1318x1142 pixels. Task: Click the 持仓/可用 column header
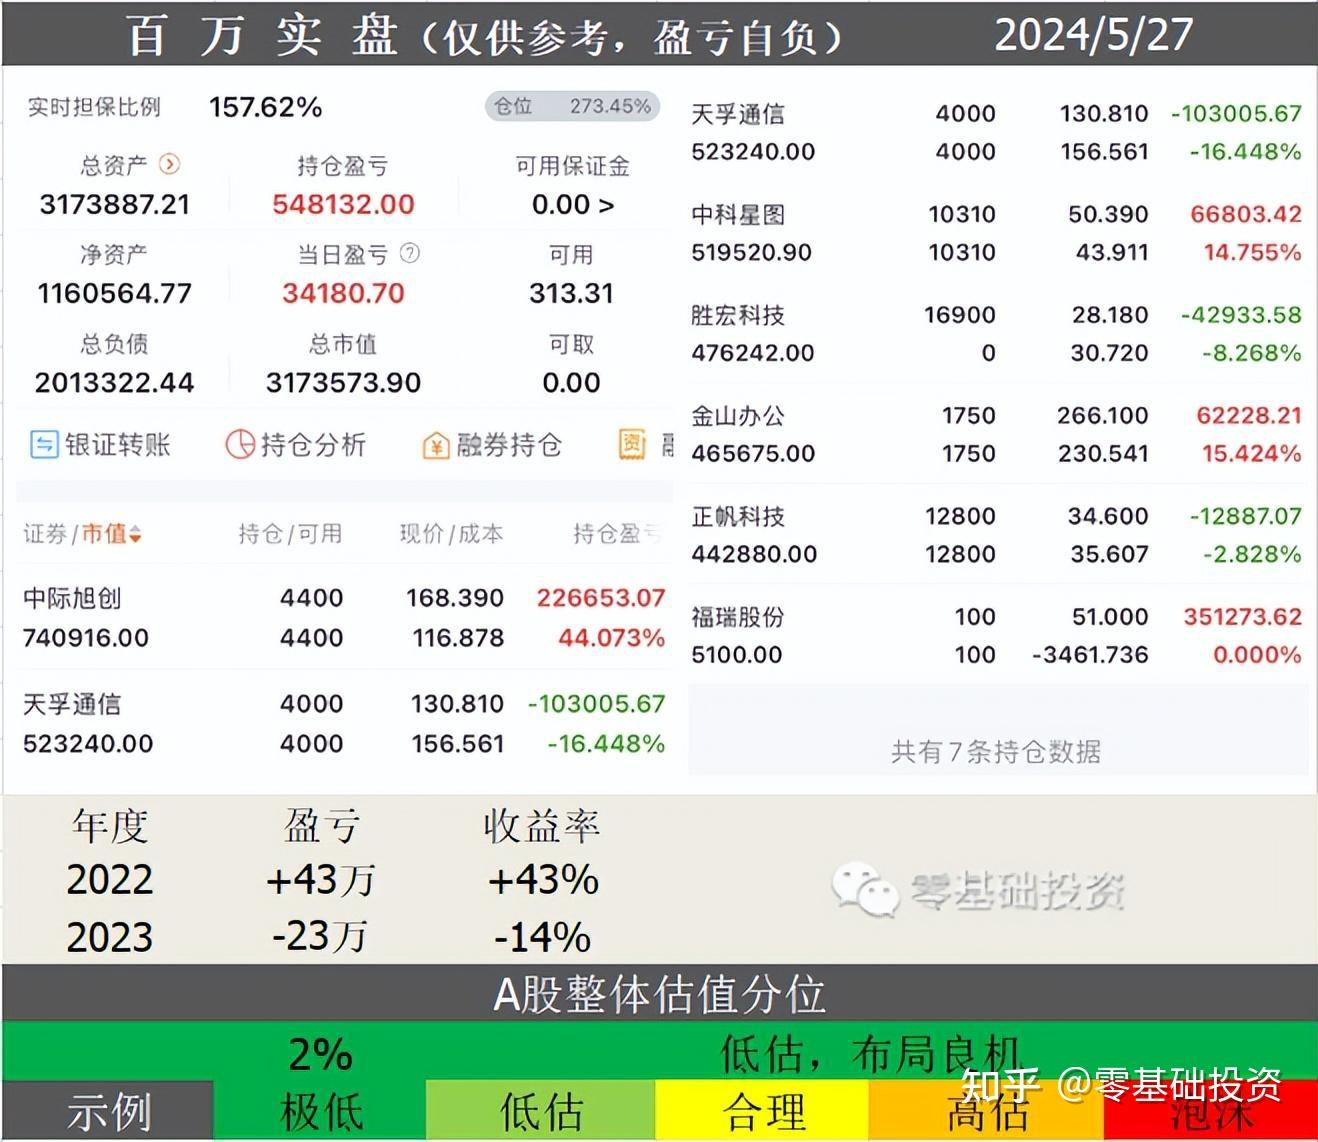pos(290,535)
